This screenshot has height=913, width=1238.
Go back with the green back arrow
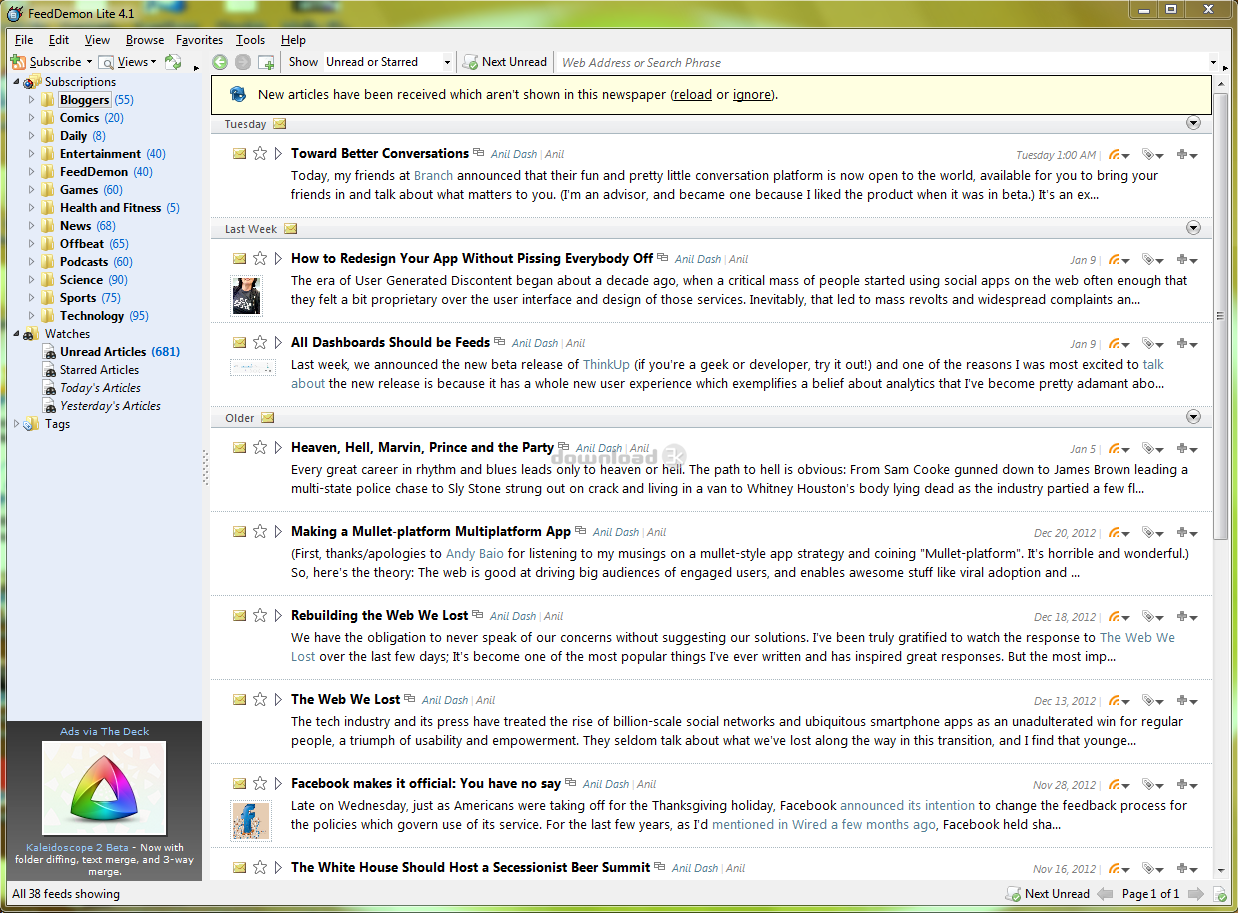[x=220, y=62]
